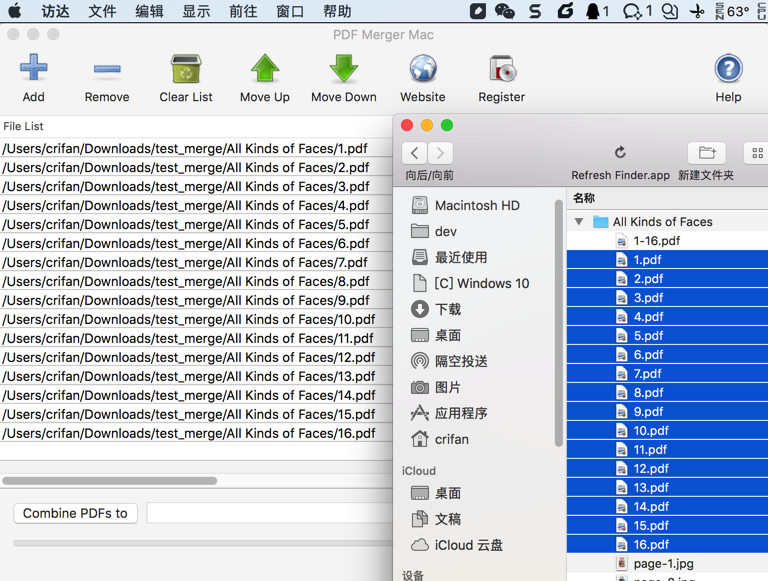Viewport: 768px width, 581px height.
Task: Open crifan home in Finder sidebar
Action: (x=439, y=439)
